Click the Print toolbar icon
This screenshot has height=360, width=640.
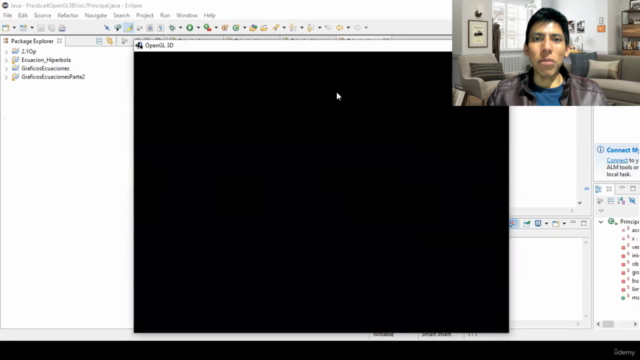(x=62, y=28)
